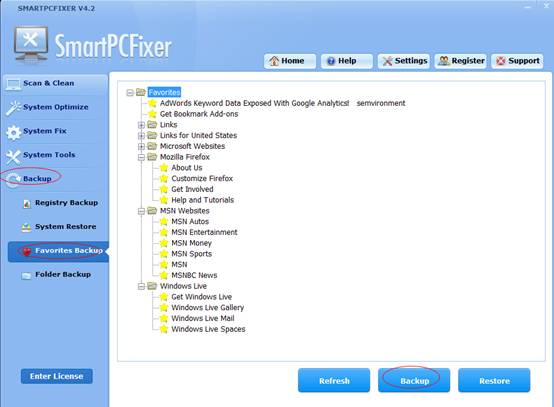Expand the Microsoft Websites folder
The image size is (554, 407).
pyautogui.click(x=141, y=147)
